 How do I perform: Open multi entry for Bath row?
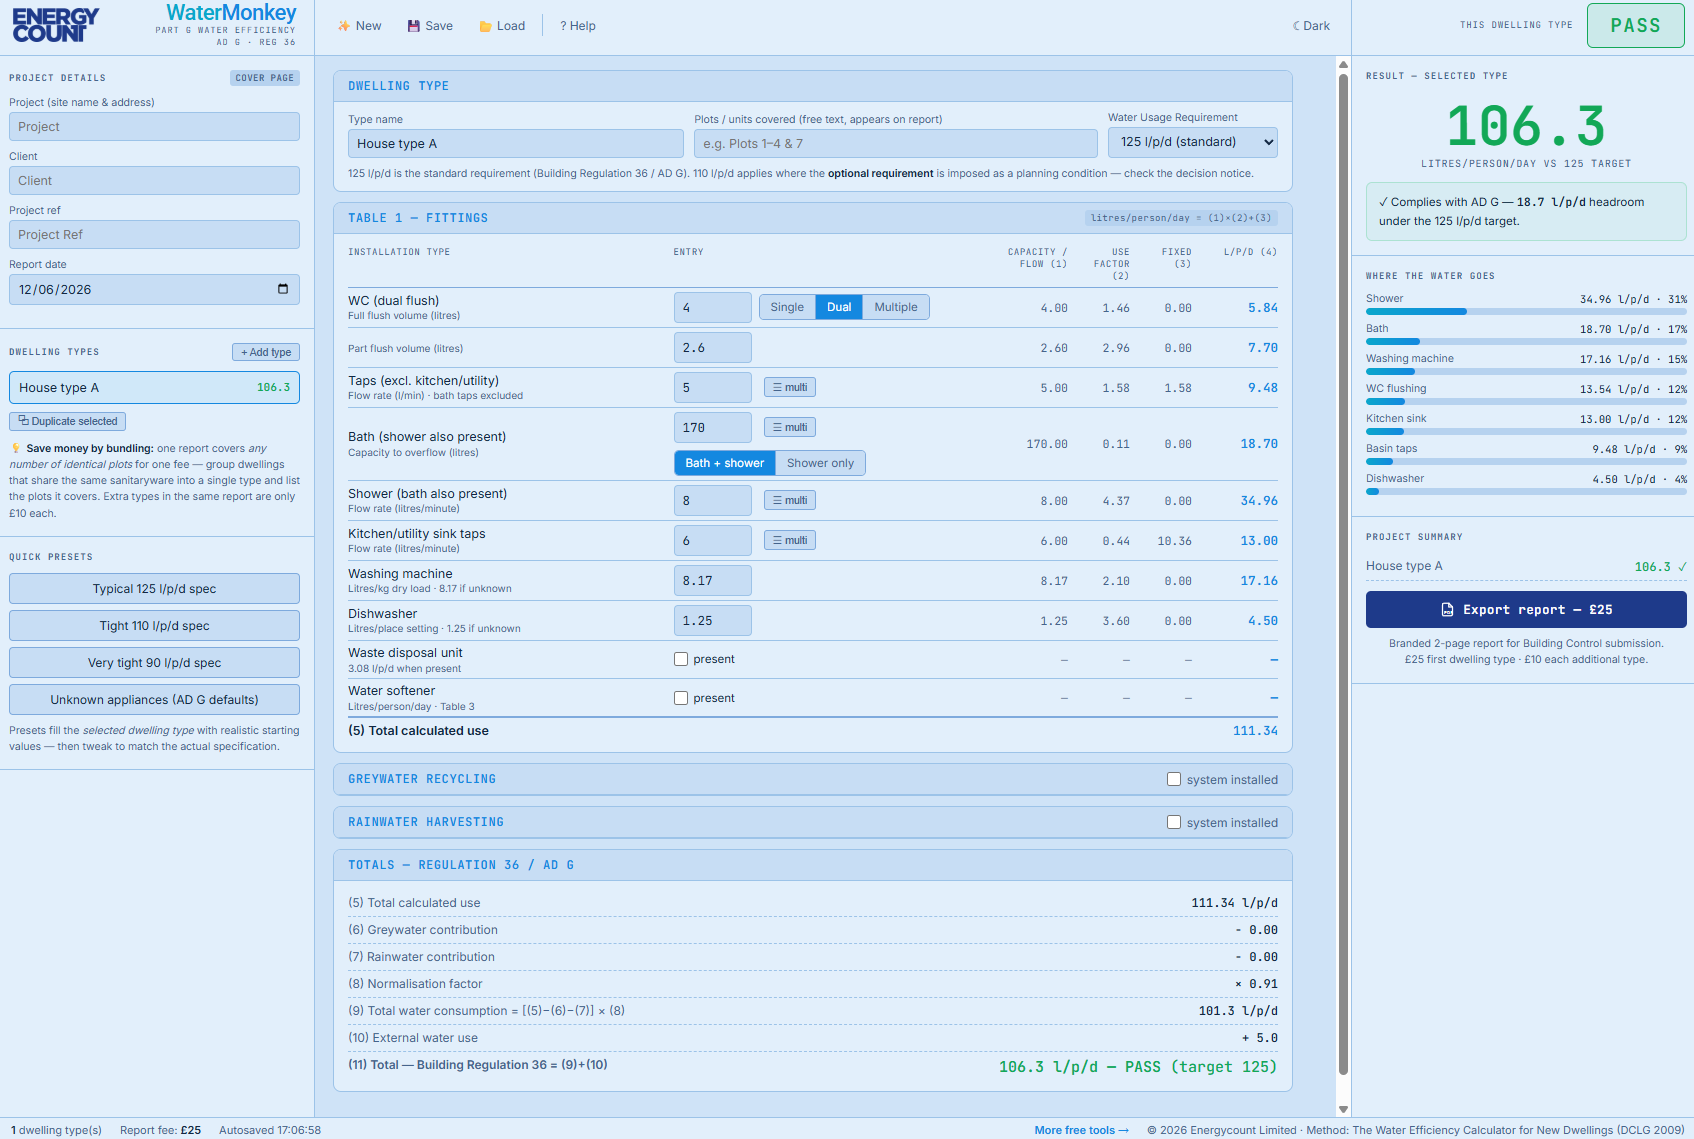[x=790, y=427]
